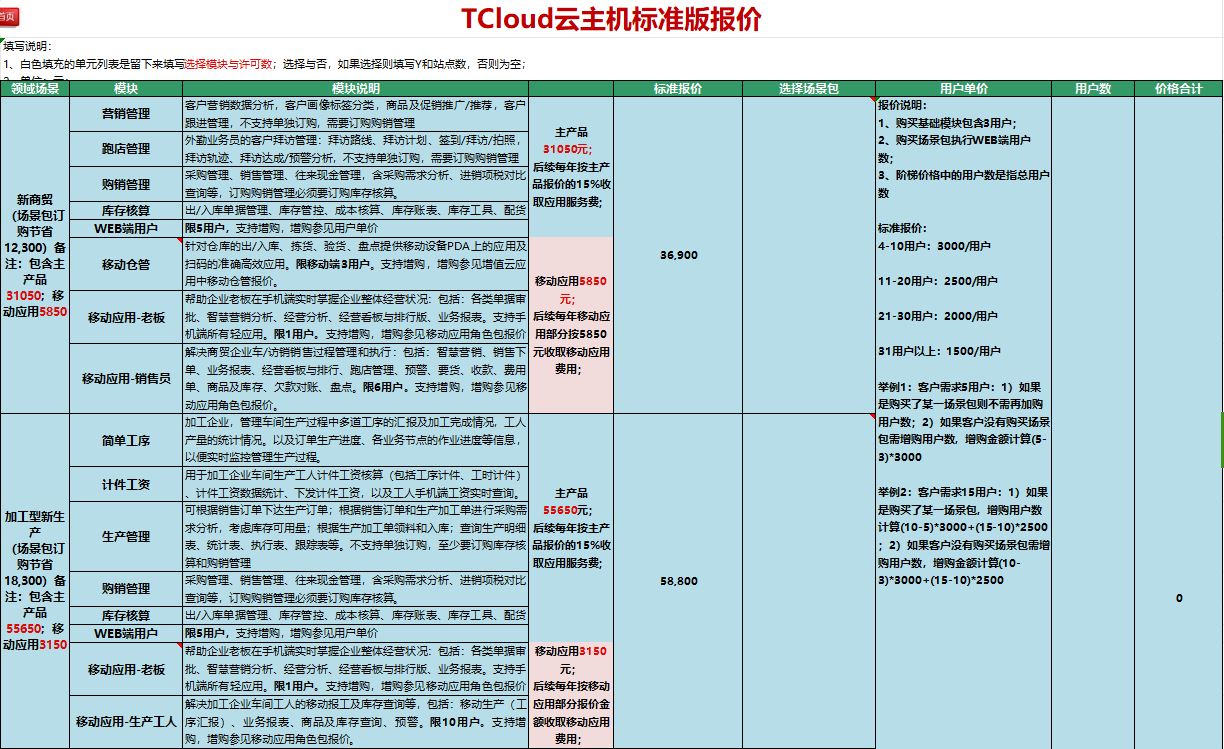The width and height of the screenshot is (1224, 749).
Task: Select the 新商贸 scenario cell
Action: [35, 254]
